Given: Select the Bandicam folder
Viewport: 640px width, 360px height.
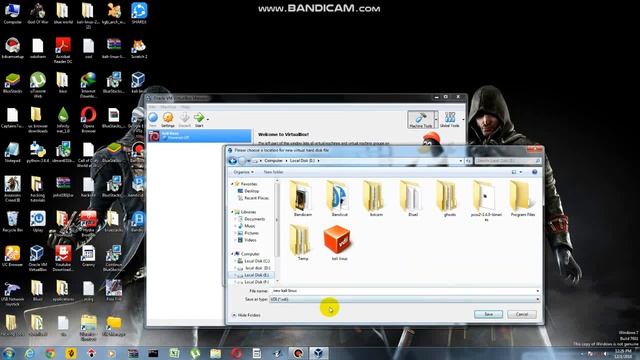Looking at the screenshot, I should pyautogui.click(x=302, y=199).
